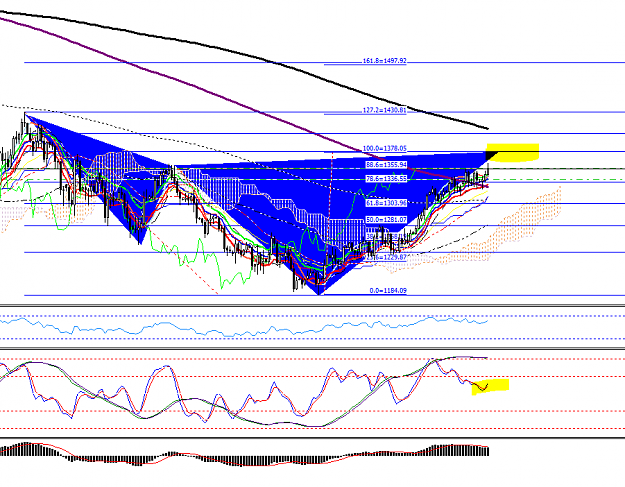Select the 78.6=1336.55 retracement label

(386, 179)
